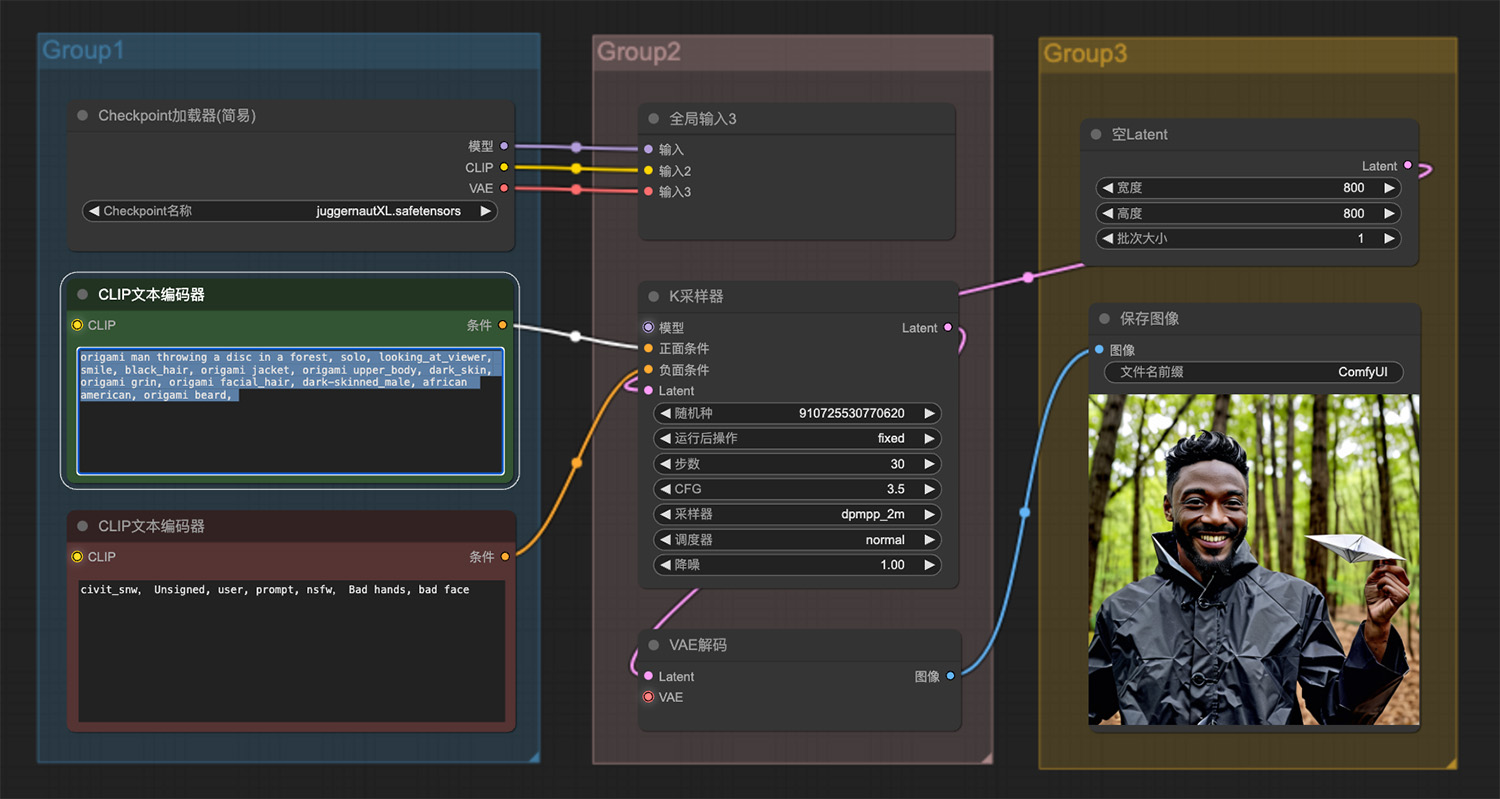Click the 正面条件 input port on K采样器
1500x799 pixels.
(648, 348)
